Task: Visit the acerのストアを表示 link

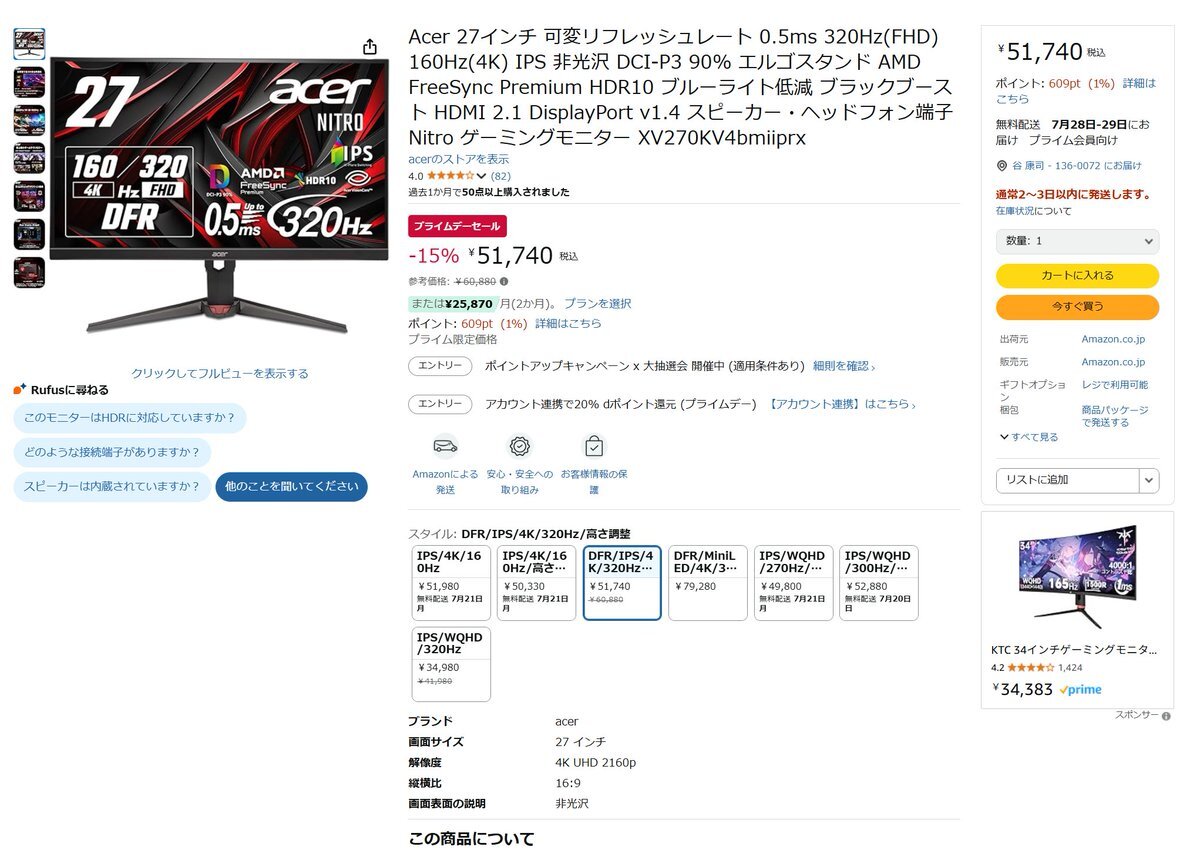Action: (458, 159)
